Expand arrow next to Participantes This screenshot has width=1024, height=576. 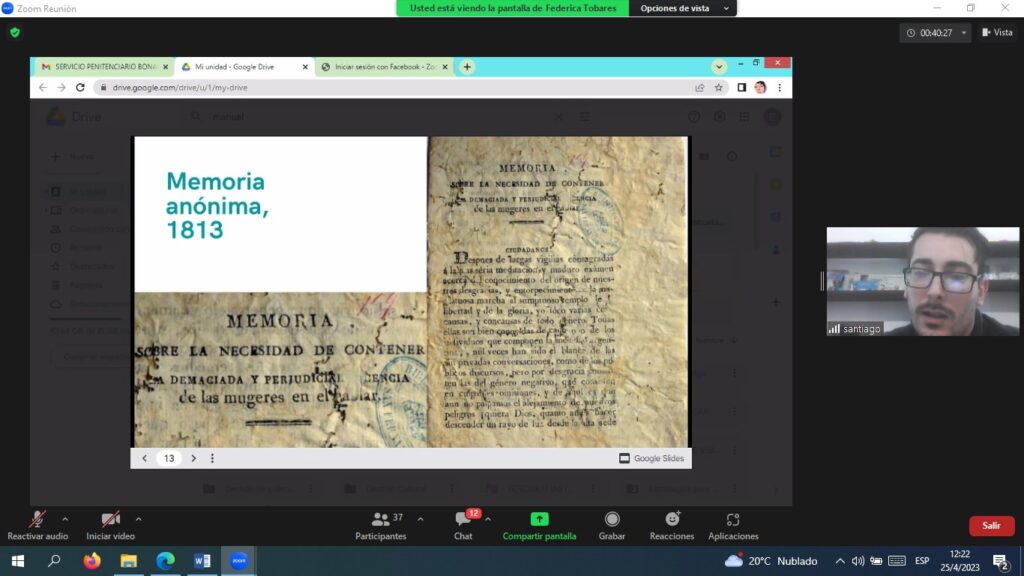click(421, 519)
